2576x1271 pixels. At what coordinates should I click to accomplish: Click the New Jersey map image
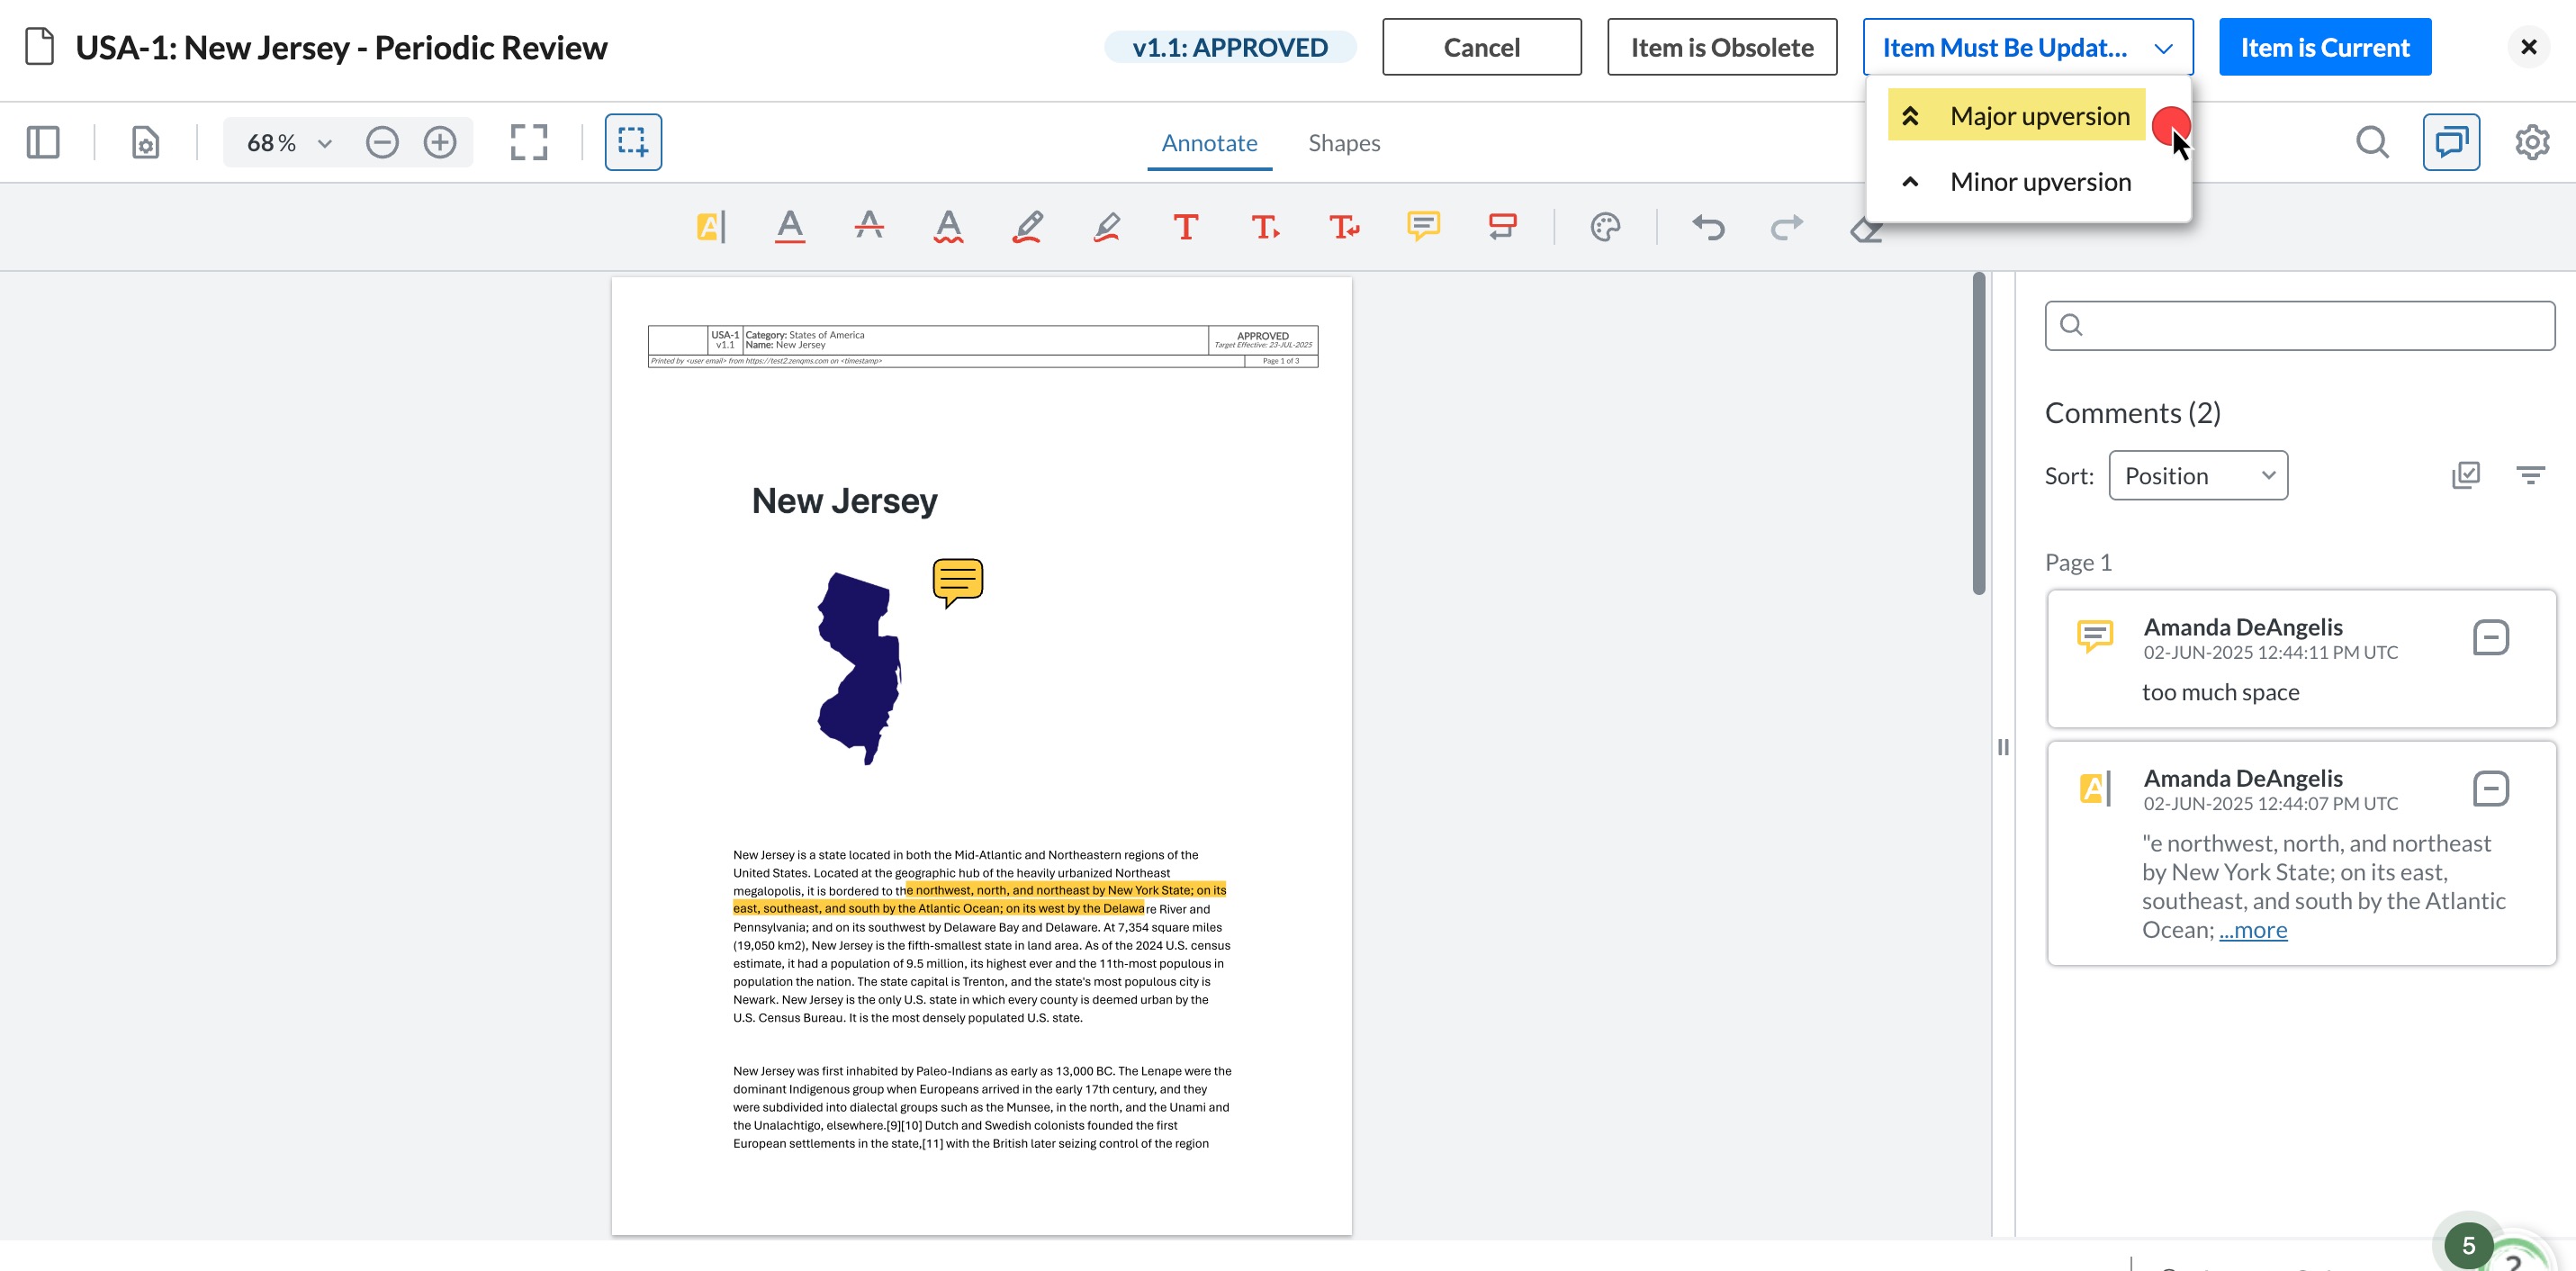tap(859, 668)
